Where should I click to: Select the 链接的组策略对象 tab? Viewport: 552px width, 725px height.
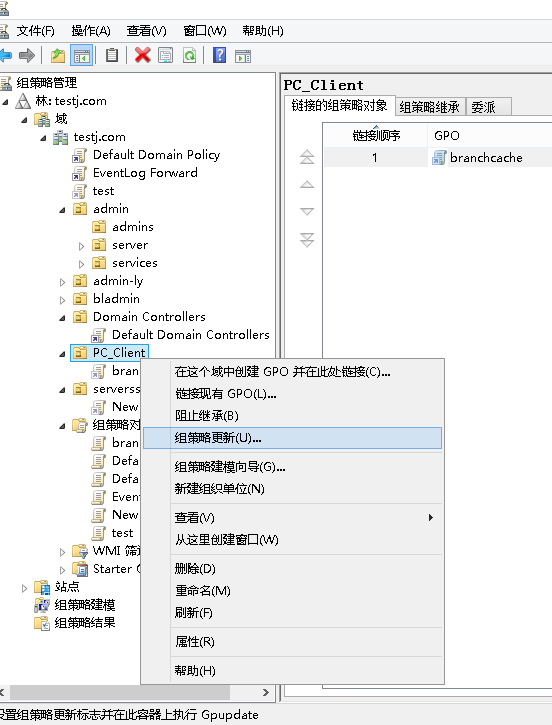coord(339,105)
